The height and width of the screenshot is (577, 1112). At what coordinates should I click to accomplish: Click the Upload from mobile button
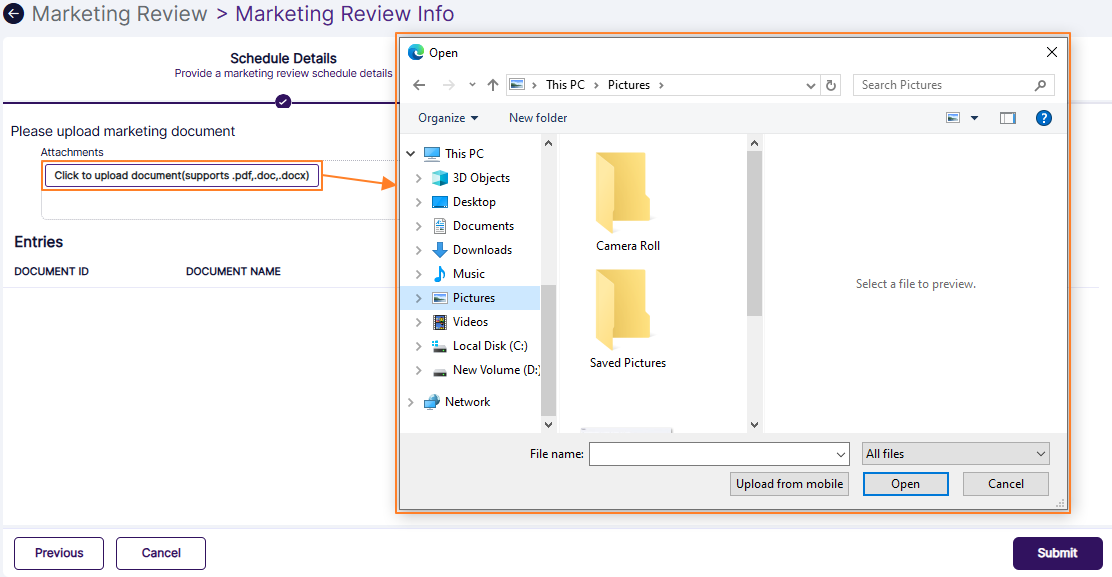(x=789, y=484)
